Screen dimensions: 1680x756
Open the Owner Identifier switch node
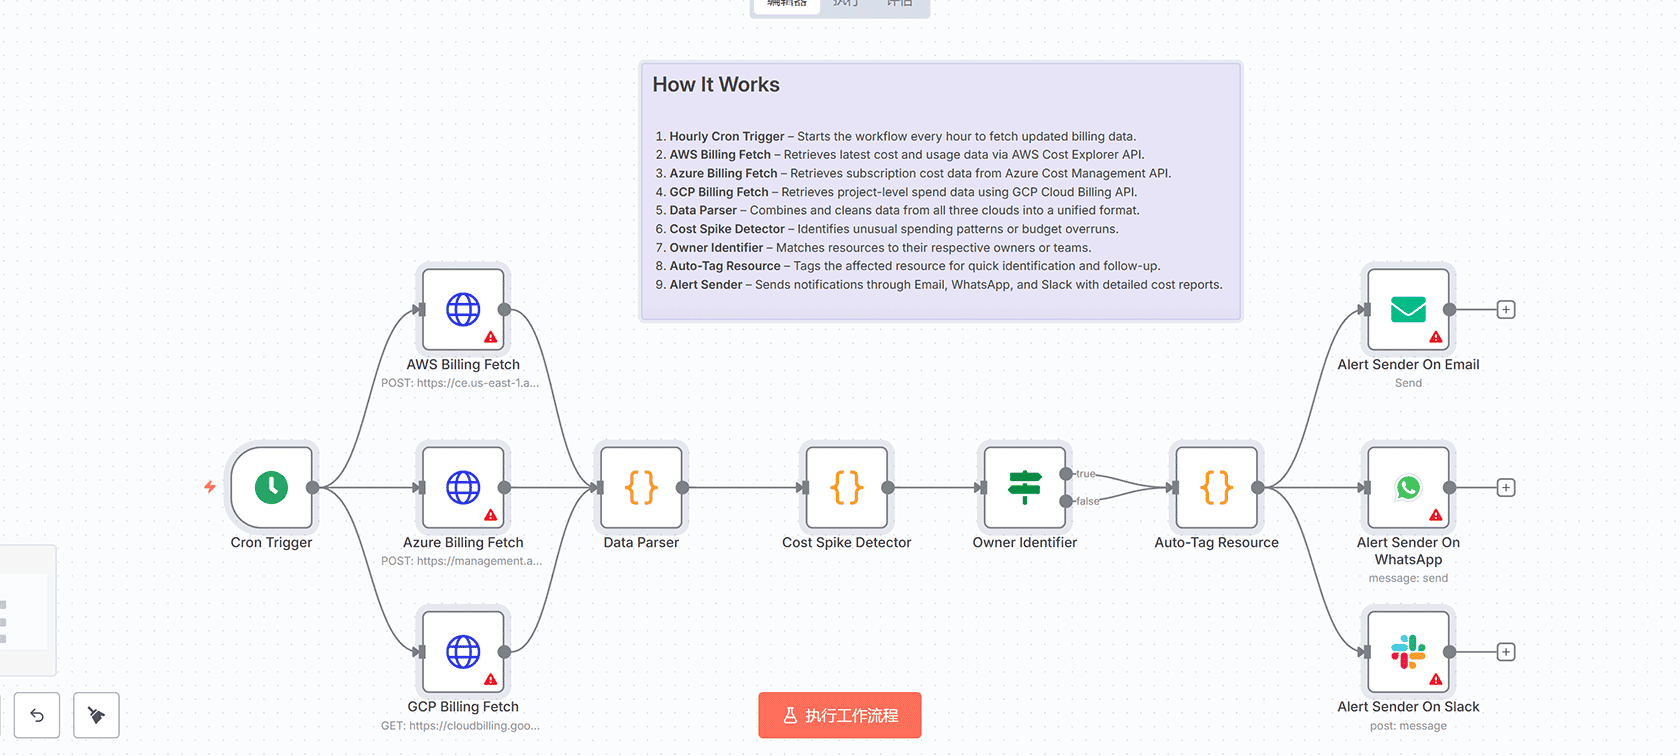click(1024, 487)
